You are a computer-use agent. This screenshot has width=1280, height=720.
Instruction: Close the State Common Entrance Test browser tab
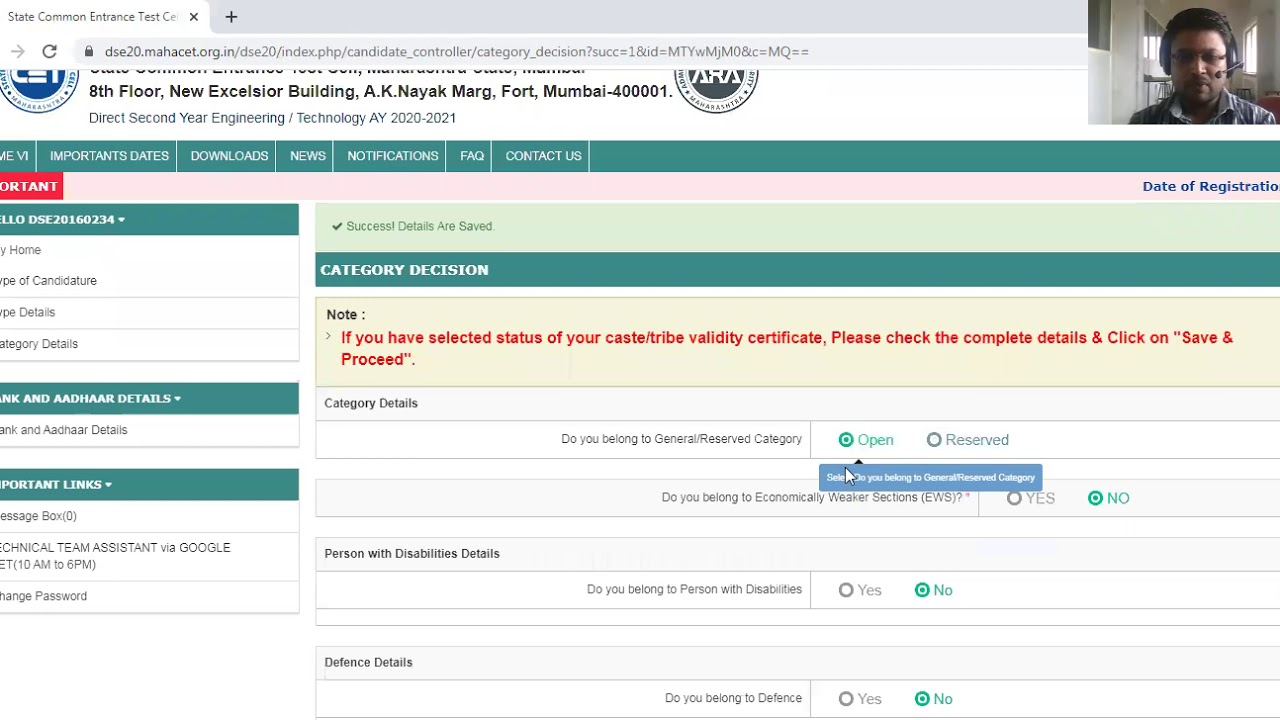tap(193, 17)
